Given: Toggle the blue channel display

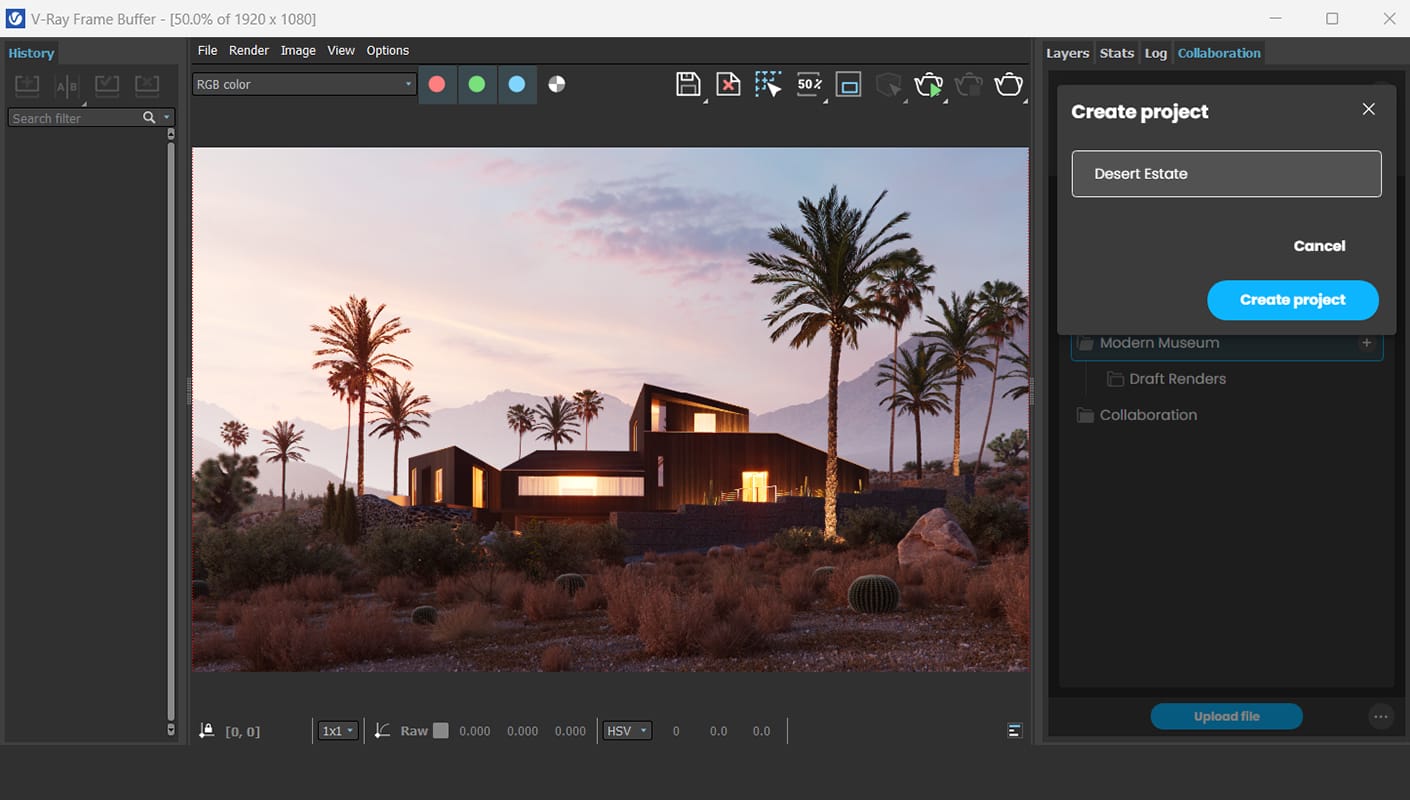Looking at the screenshot, I should (517, 85).
